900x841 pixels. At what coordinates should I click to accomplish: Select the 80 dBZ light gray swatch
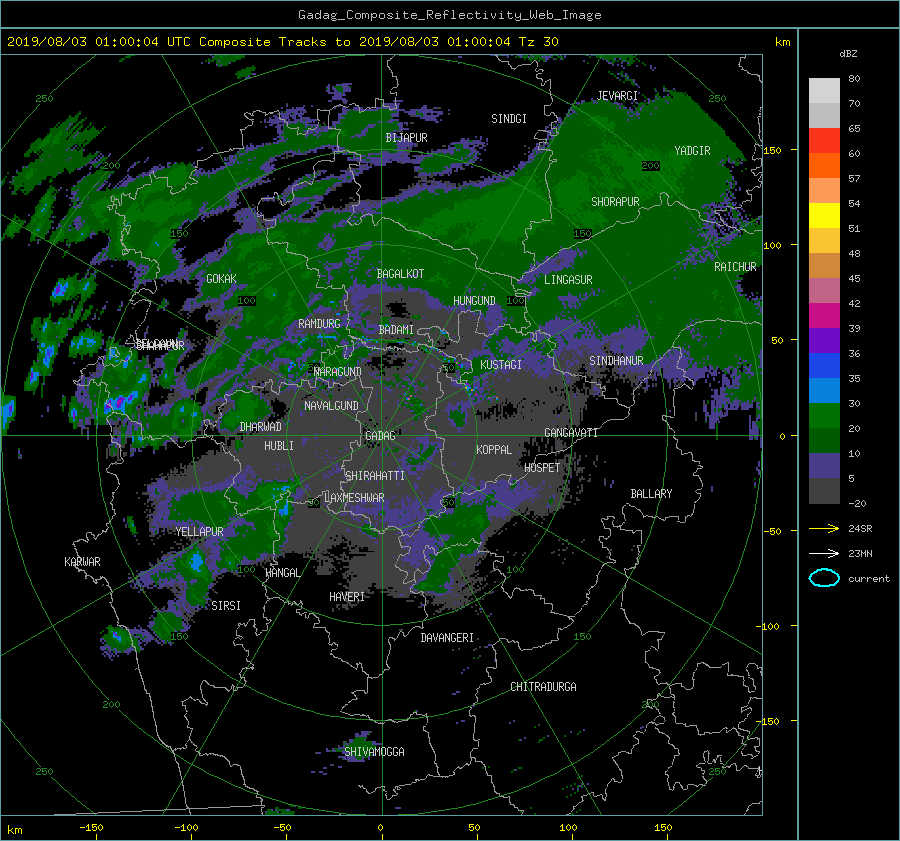click(824, 90)
